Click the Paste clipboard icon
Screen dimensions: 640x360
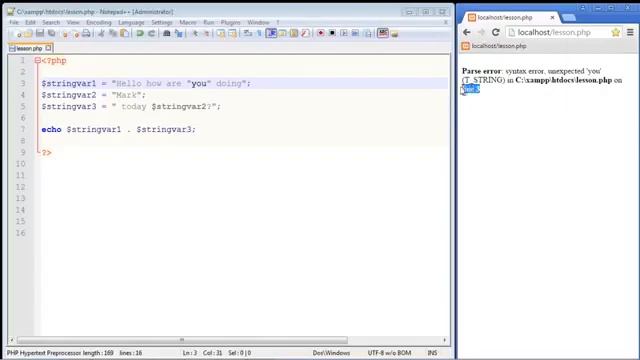[x=124, y=33]
